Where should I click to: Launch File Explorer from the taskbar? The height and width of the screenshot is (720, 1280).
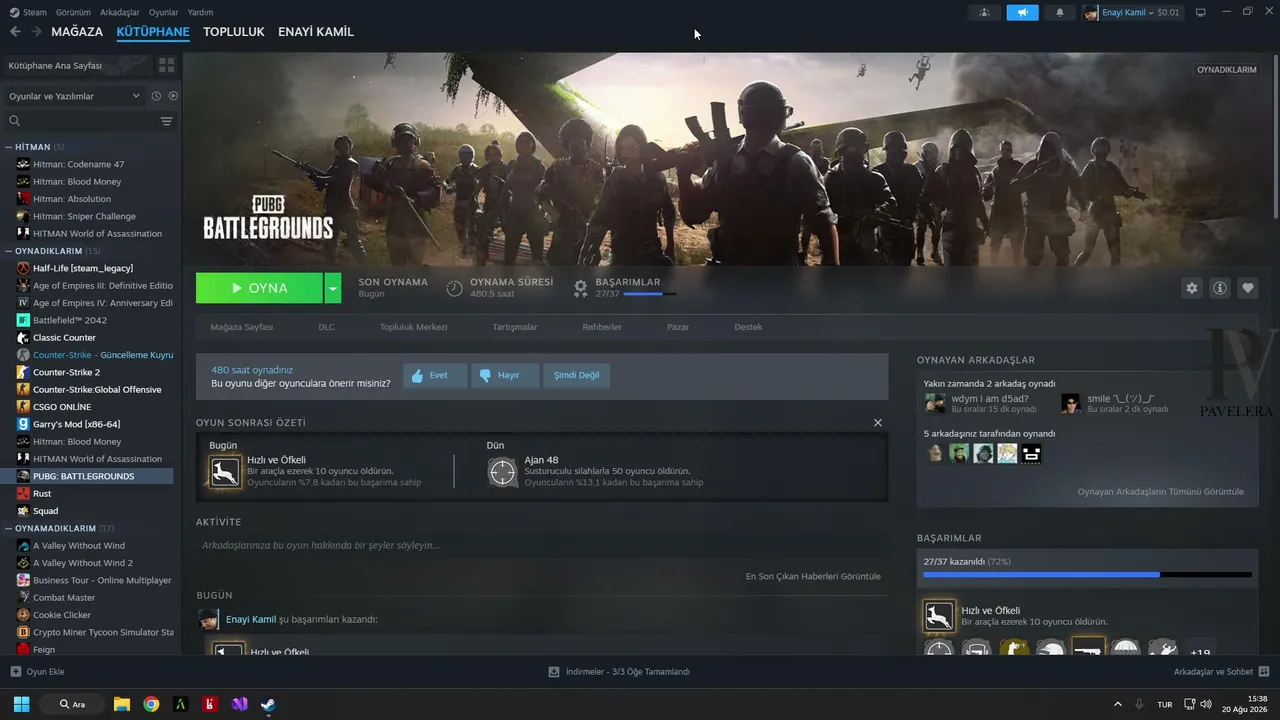(x=122, y=704)
